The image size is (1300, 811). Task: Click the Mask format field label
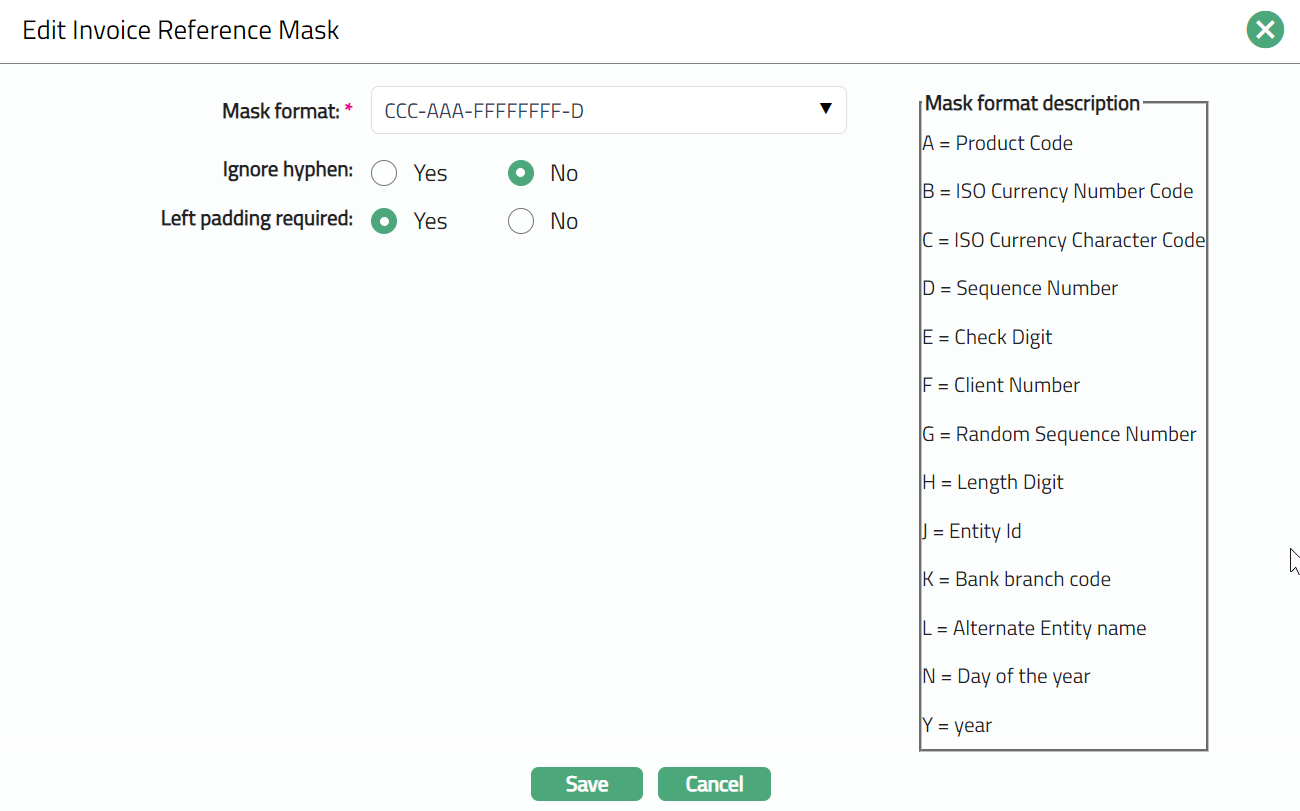[281, 111]
